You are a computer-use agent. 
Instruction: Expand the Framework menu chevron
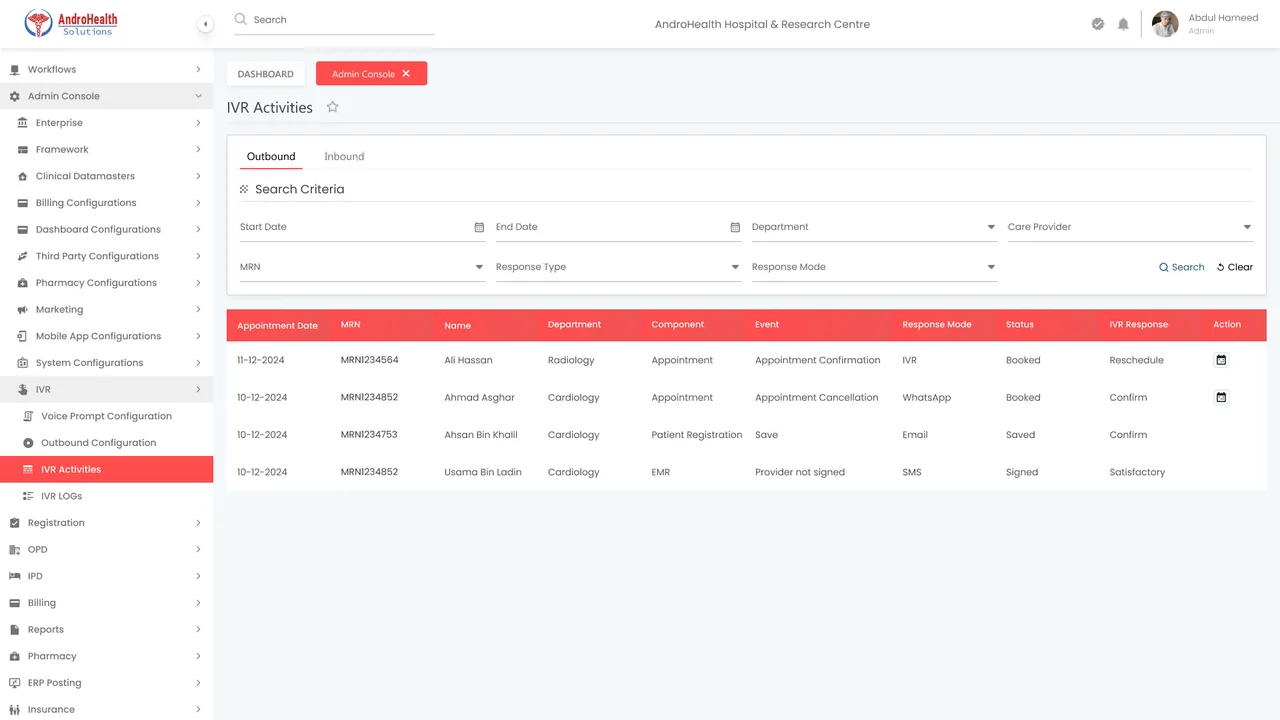[198, 150]
